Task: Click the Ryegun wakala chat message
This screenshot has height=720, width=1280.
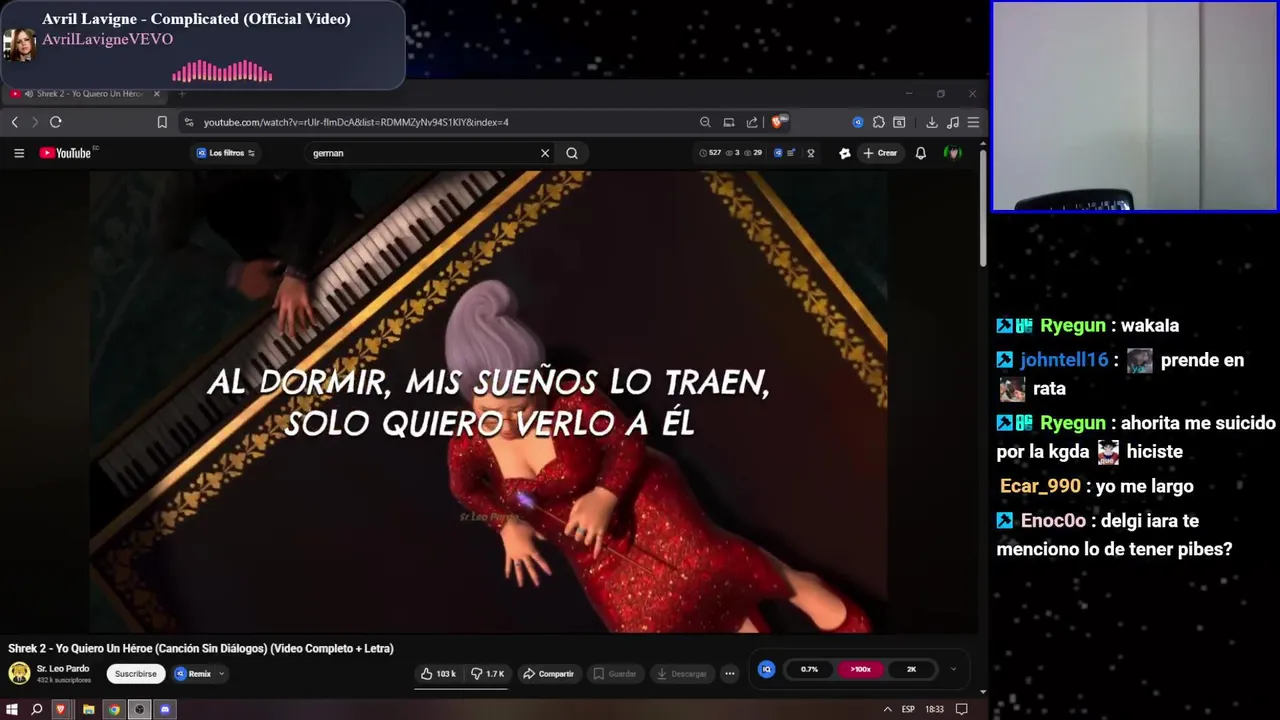Action: 1088,326
